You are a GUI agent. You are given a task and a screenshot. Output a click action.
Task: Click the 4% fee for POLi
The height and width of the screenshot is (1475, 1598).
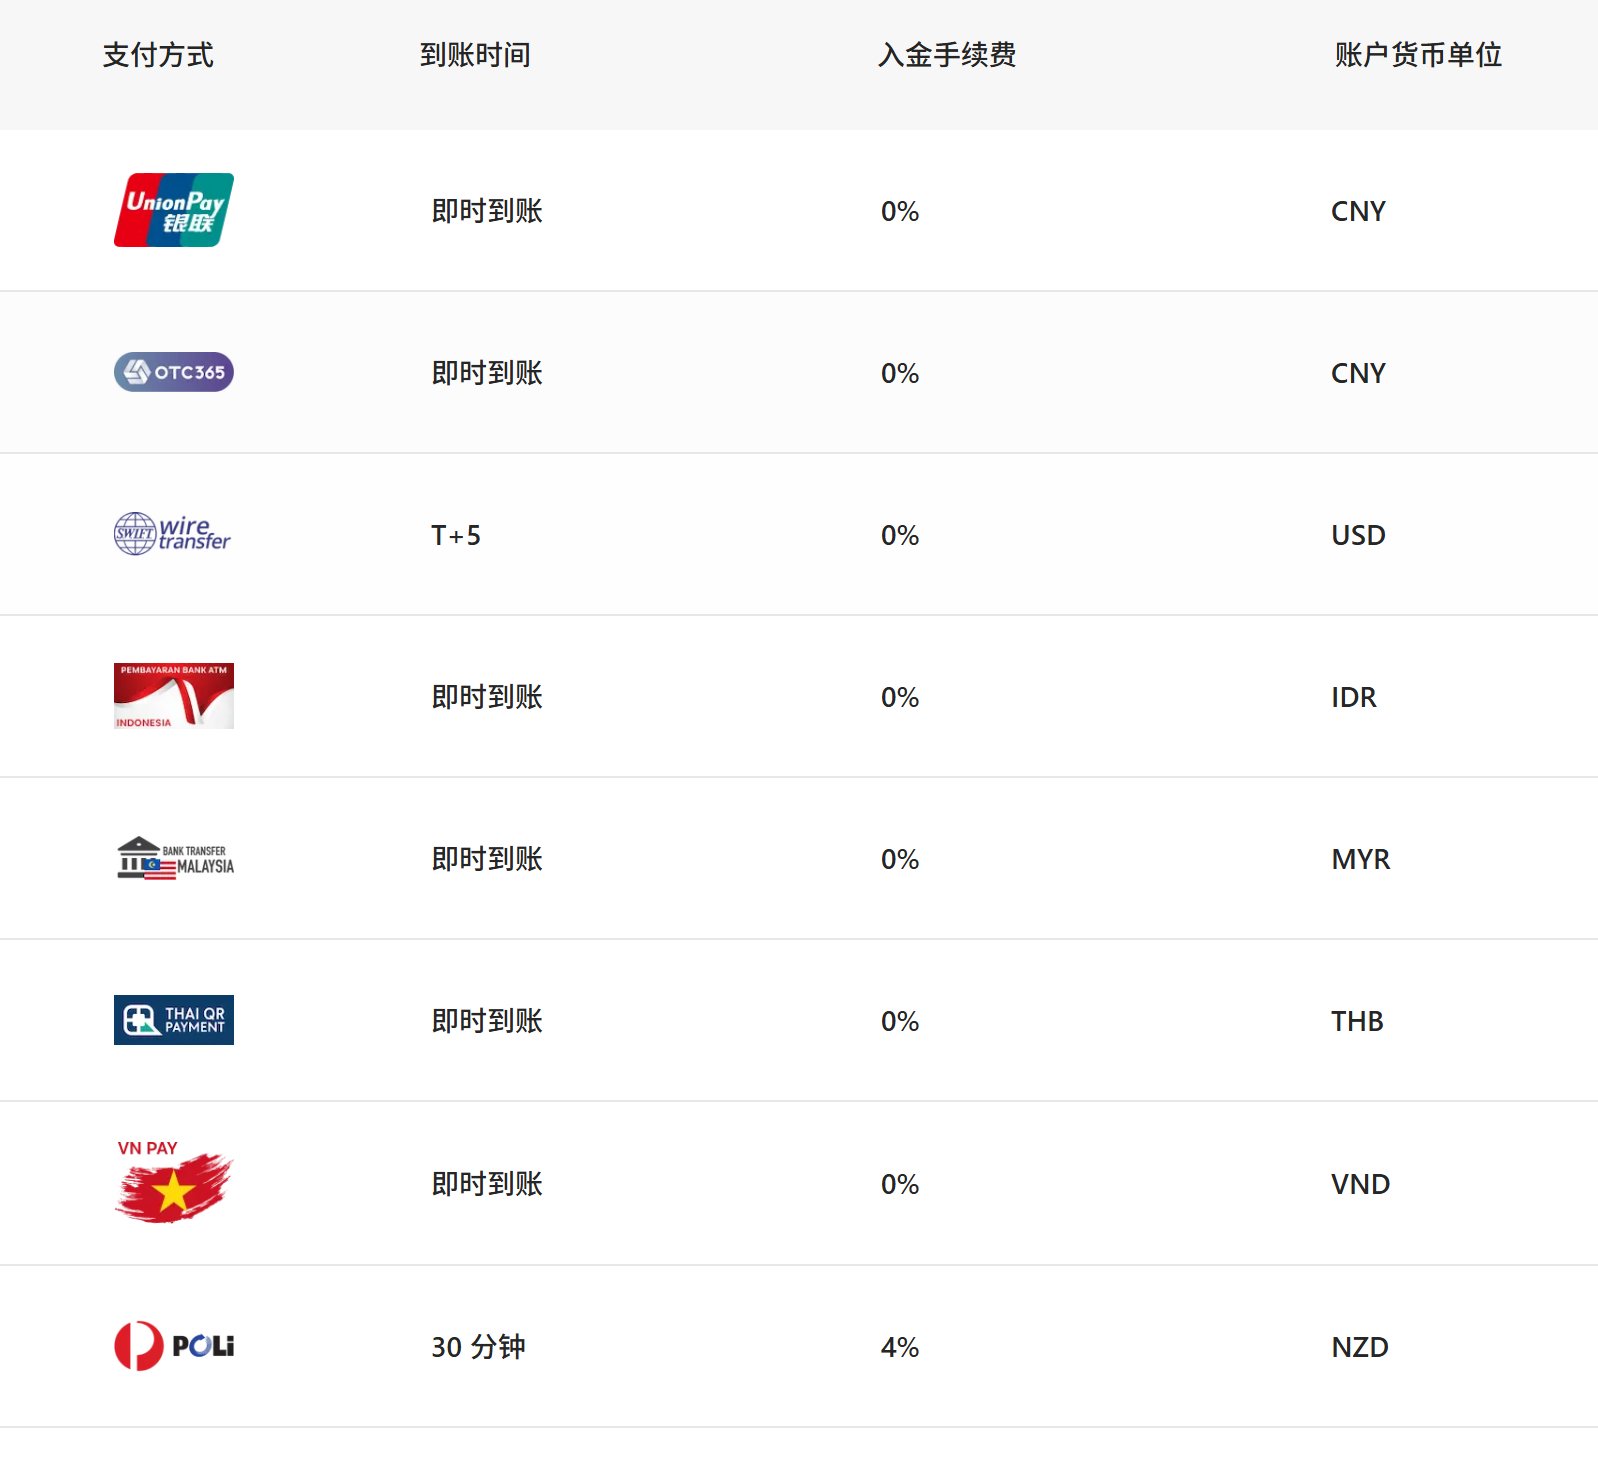point(900,1347)
